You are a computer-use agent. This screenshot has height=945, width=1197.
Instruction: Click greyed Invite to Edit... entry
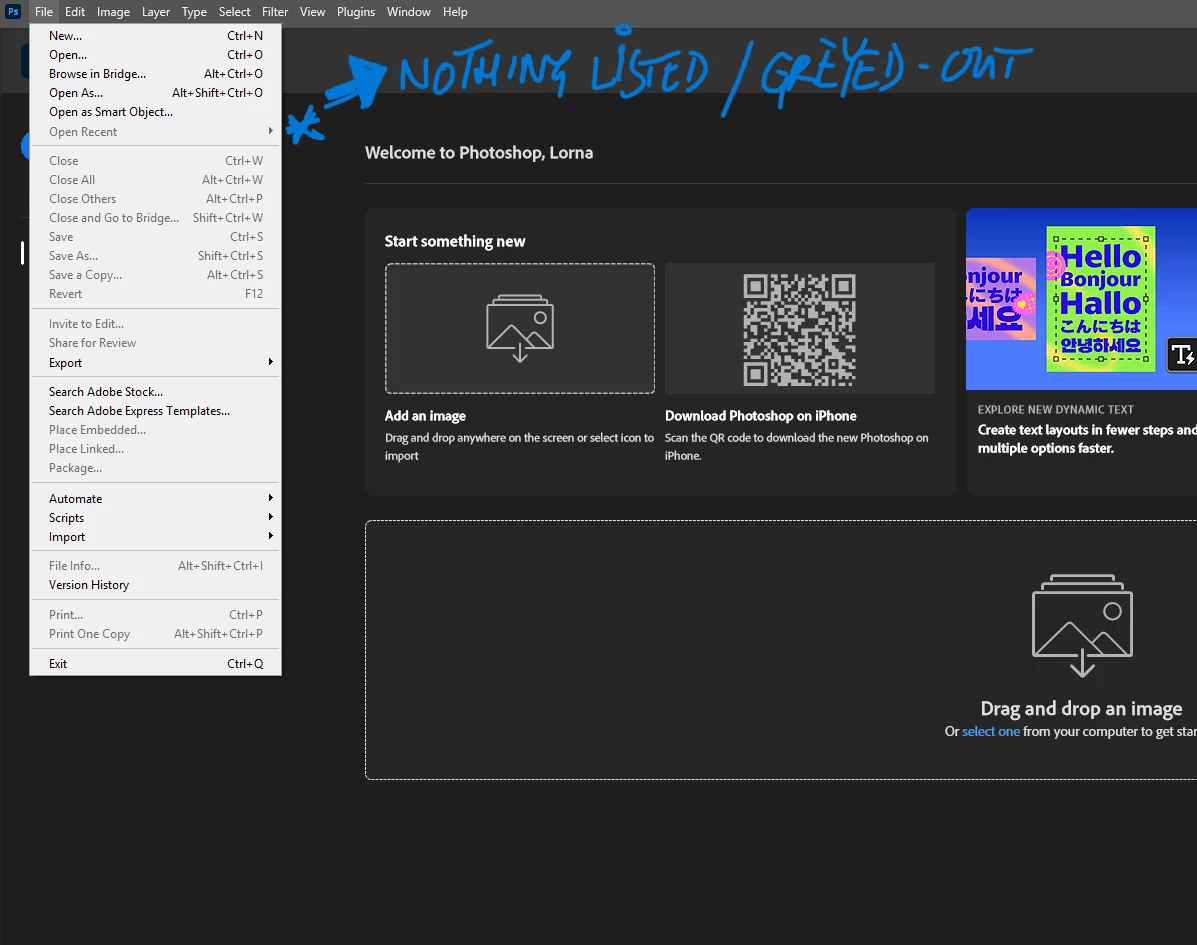click(x=156, y=324)
